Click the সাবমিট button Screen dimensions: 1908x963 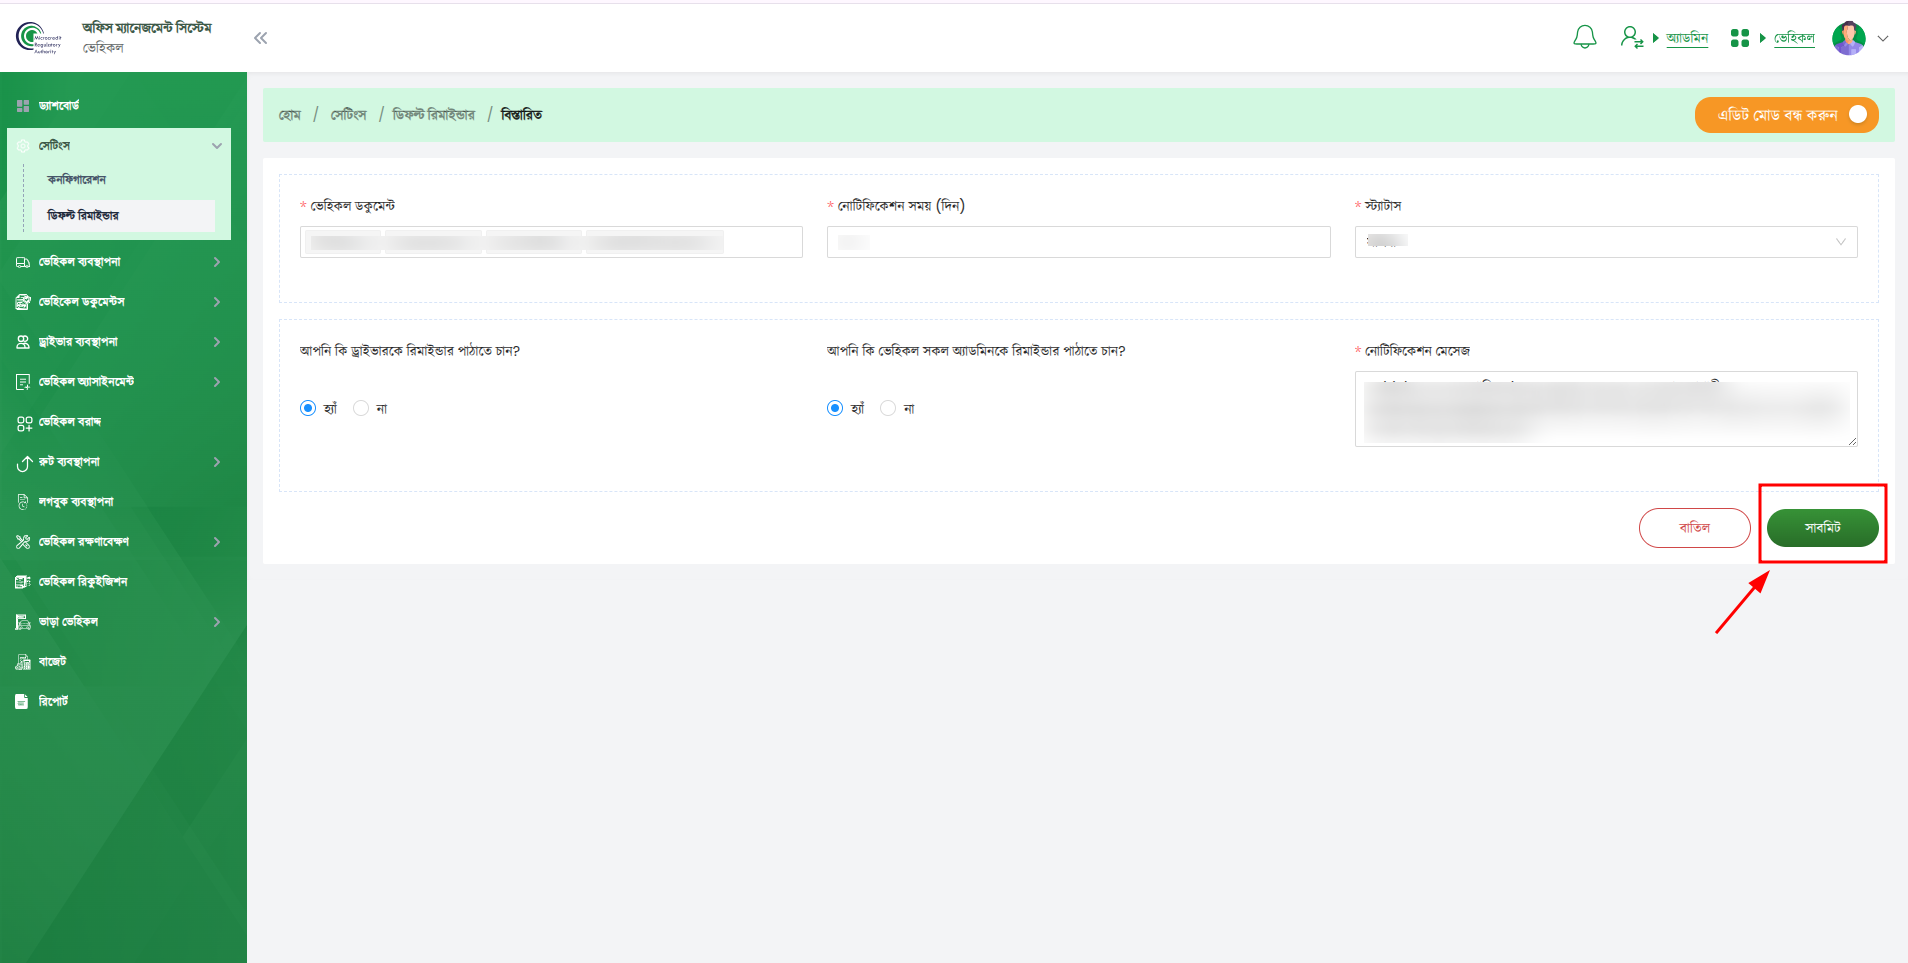[1822, 528]
